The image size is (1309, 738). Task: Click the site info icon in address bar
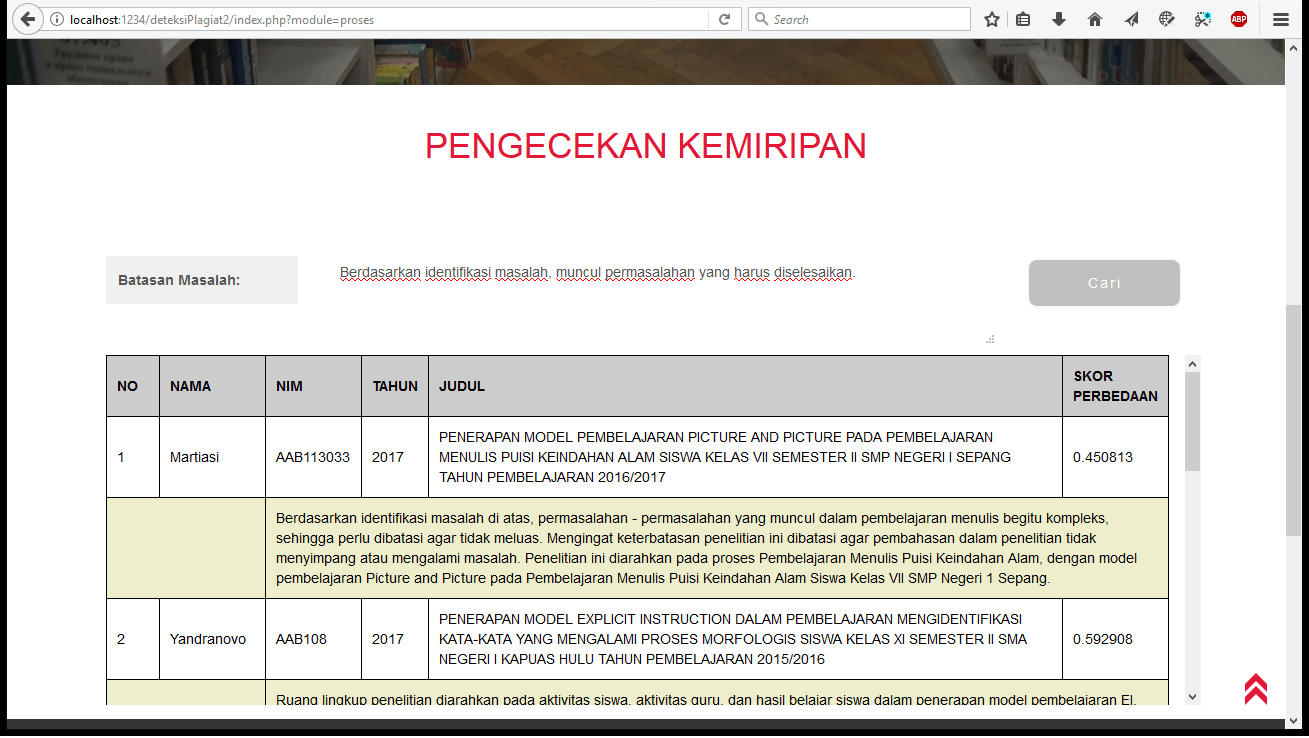click(56, 19)
